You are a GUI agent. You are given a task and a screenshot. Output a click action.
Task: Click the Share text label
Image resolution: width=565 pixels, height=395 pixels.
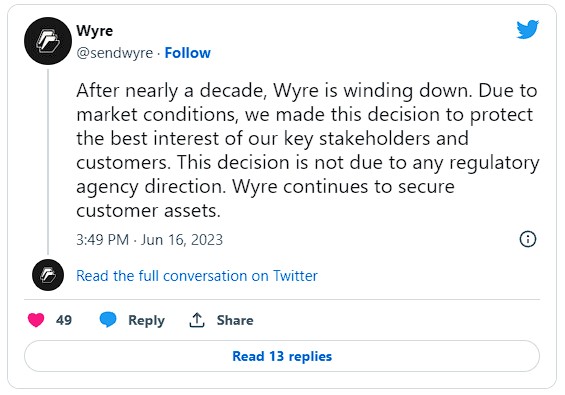[x=235, y=320]
